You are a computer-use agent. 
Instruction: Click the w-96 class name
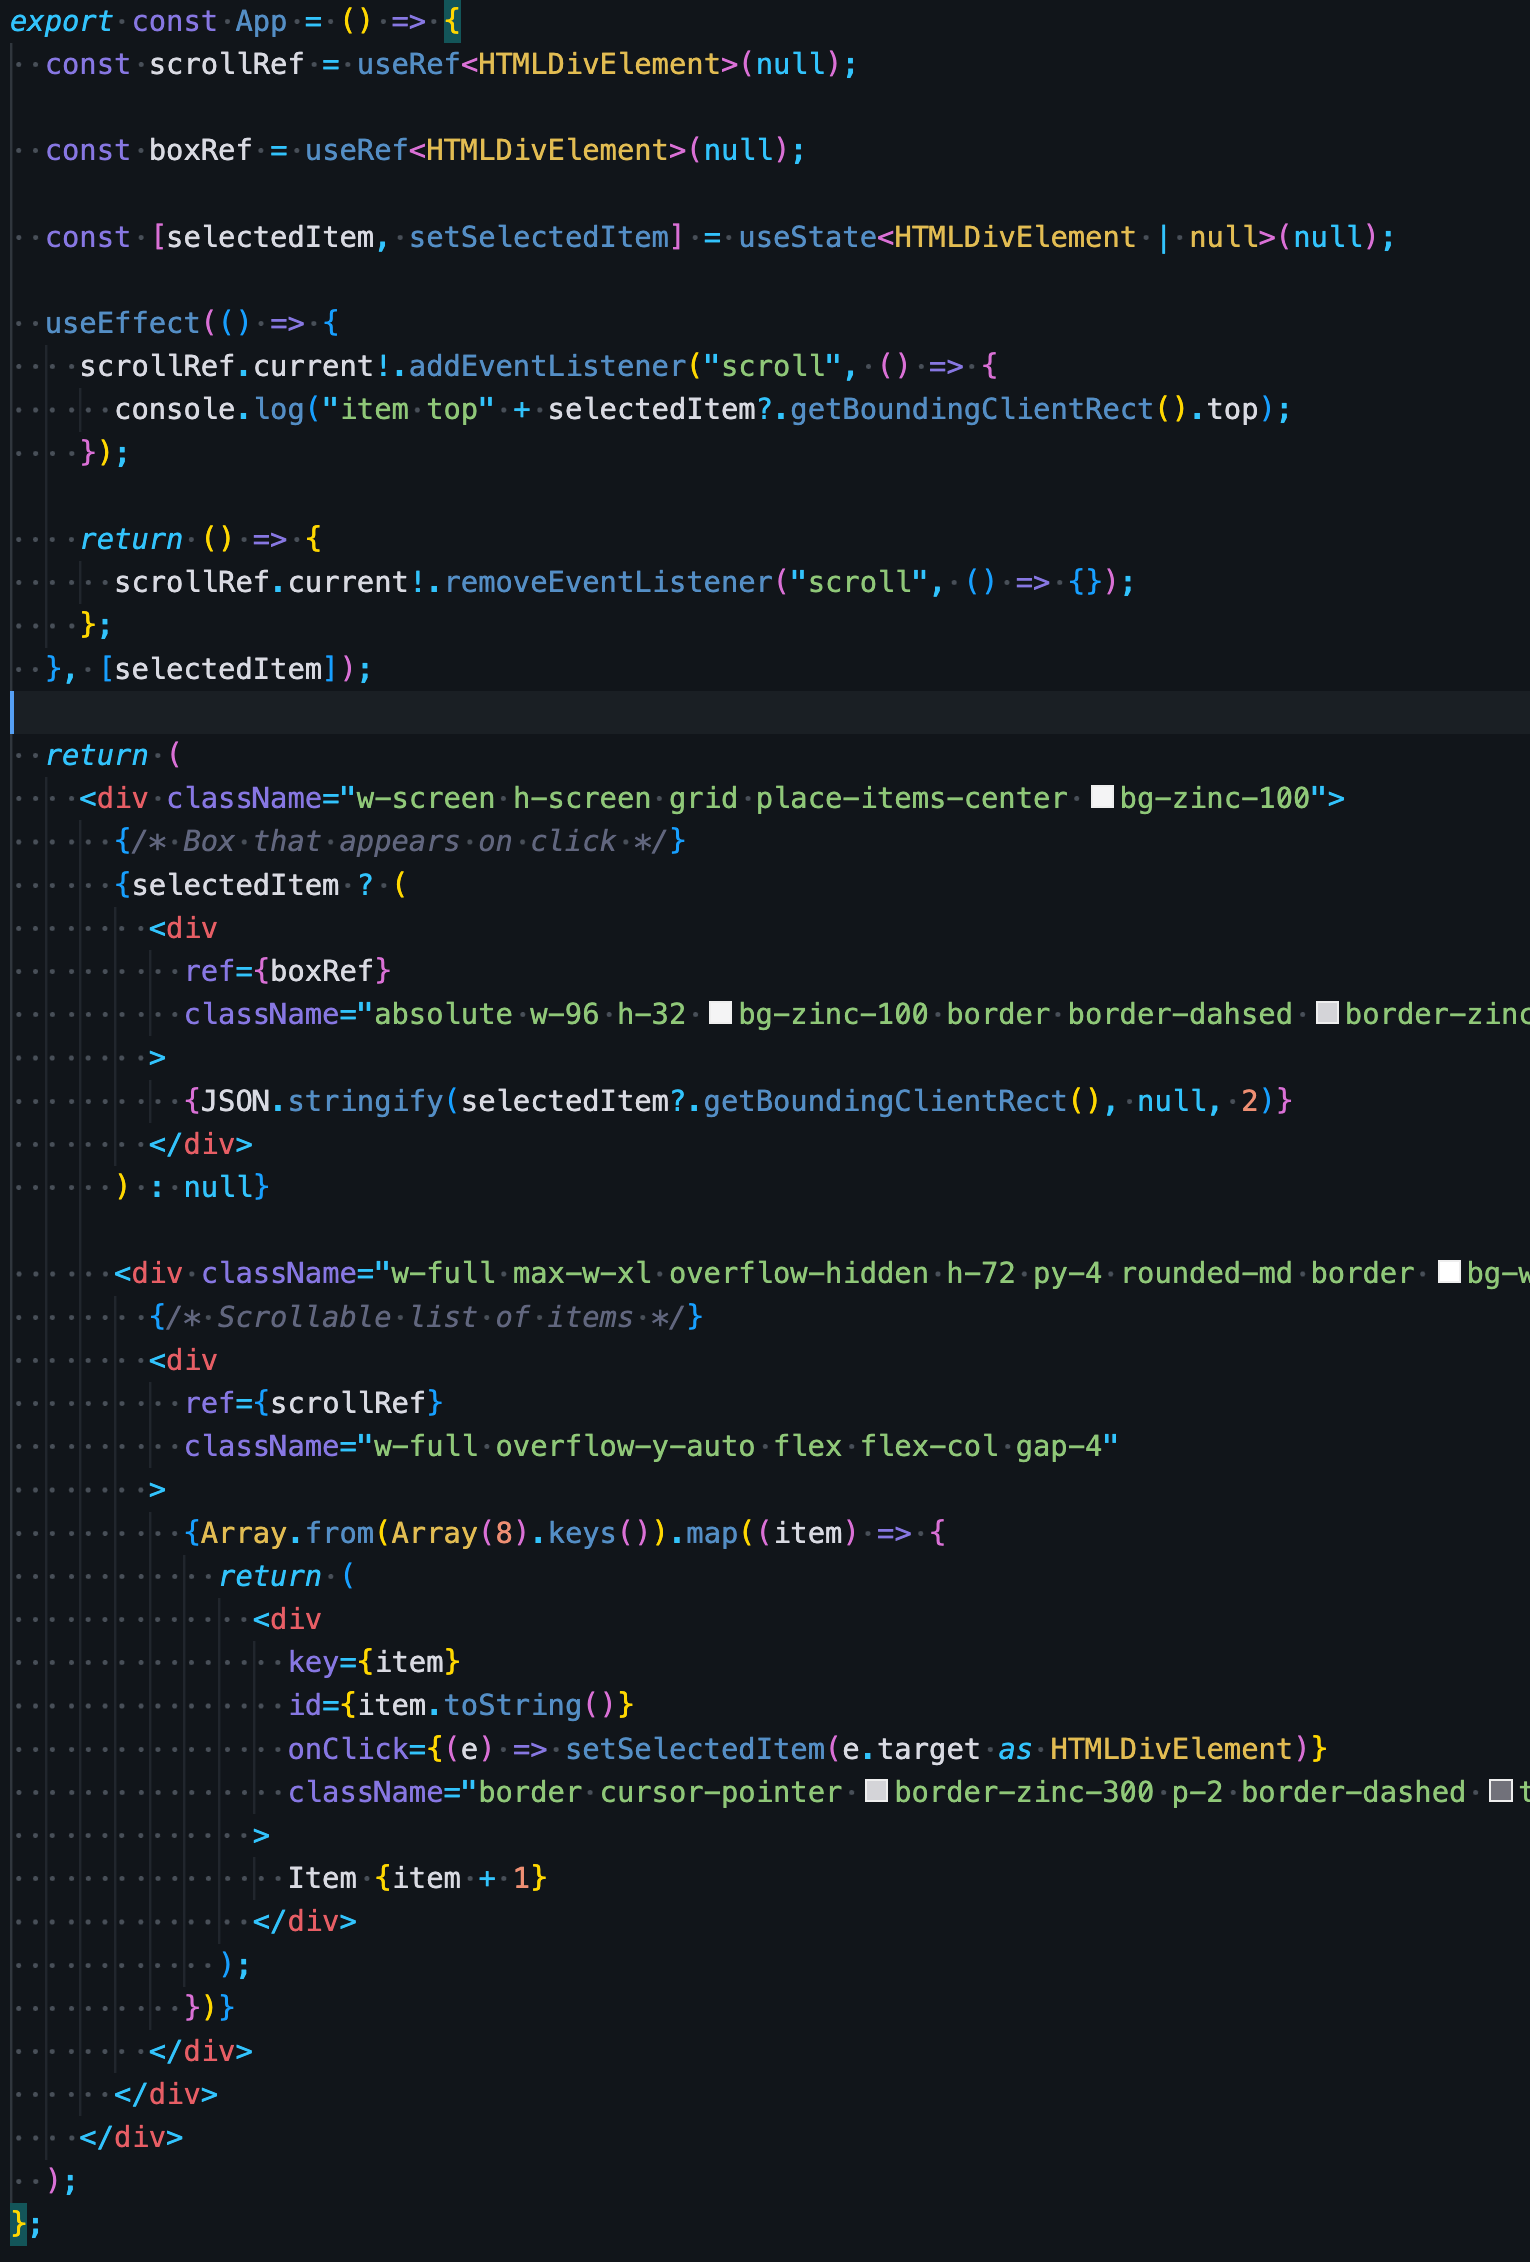click(x=564, y=1014)
